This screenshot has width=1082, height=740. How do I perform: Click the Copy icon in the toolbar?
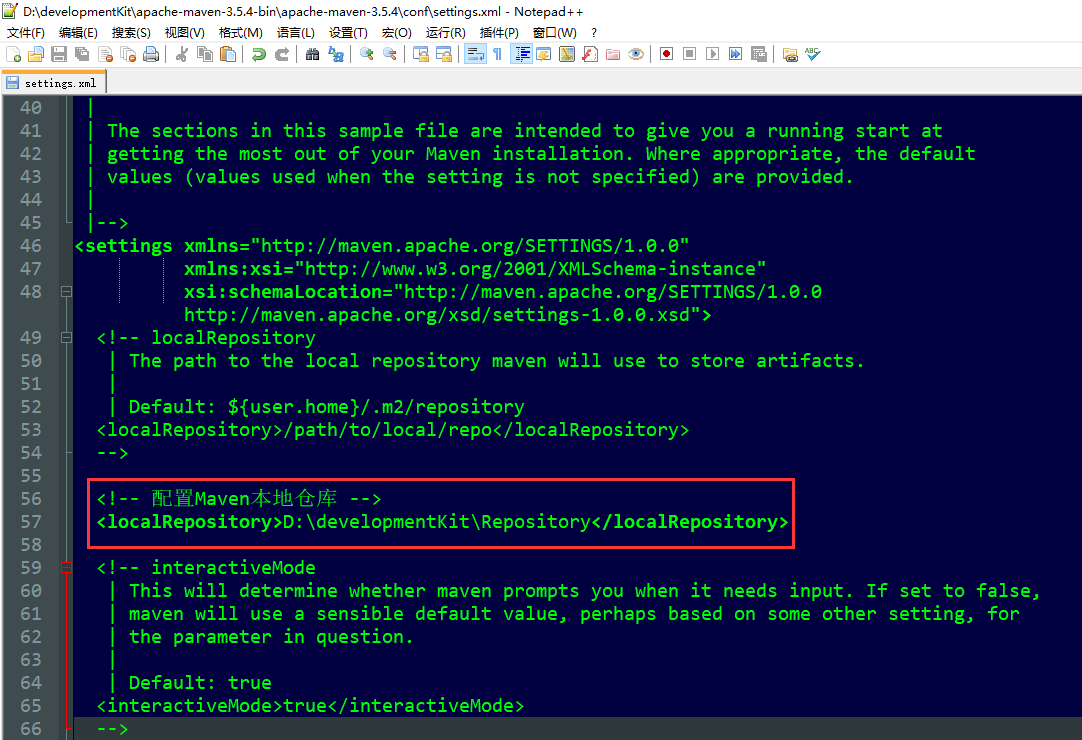[x=205, y=55]
